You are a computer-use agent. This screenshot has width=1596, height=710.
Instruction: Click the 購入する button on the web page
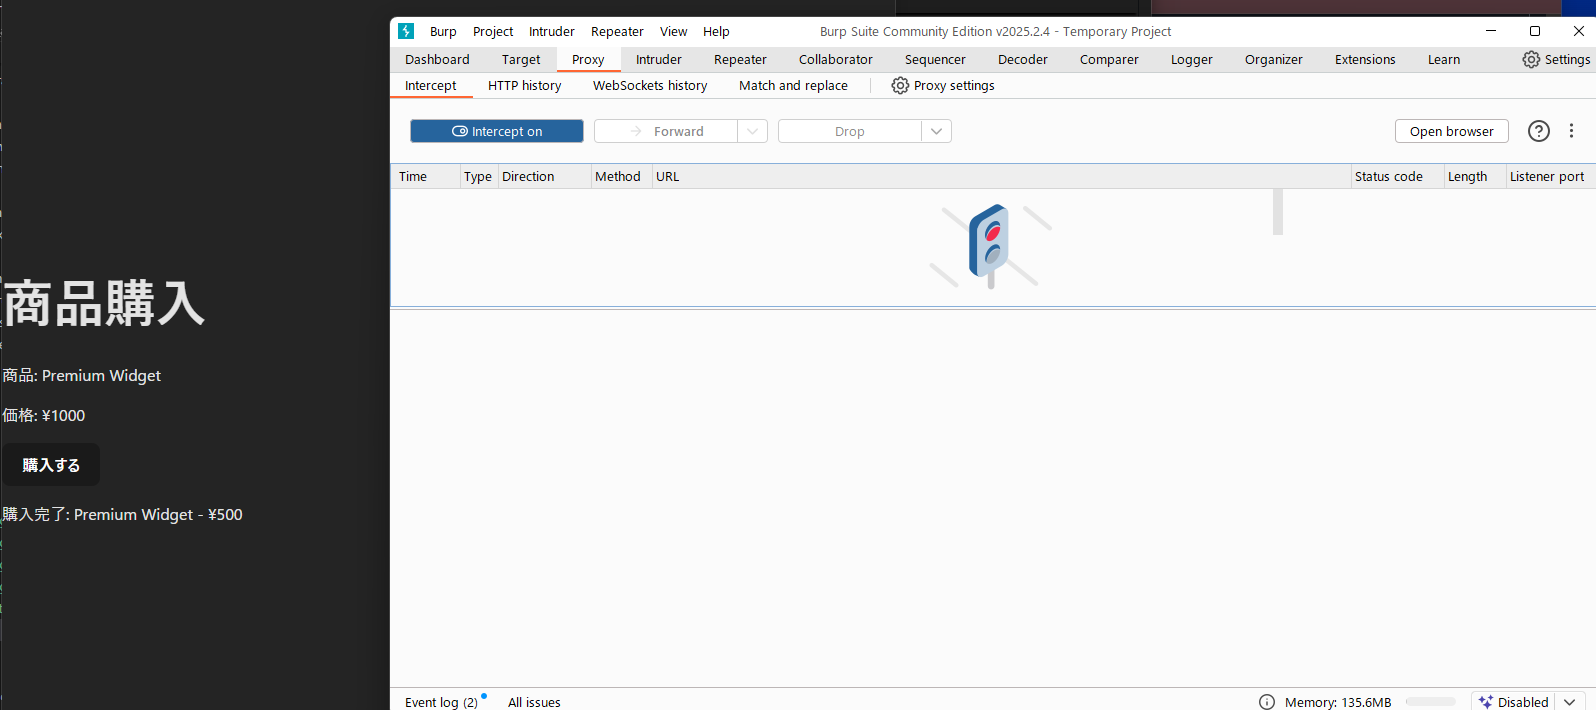pyautogui.click(x=51, y=465)
